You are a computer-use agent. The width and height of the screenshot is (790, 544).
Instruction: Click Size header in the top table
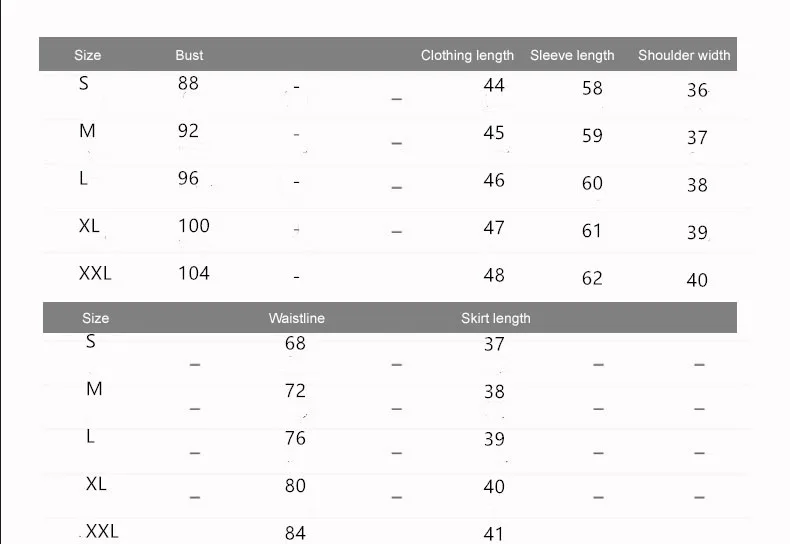(x=88, y=55)
